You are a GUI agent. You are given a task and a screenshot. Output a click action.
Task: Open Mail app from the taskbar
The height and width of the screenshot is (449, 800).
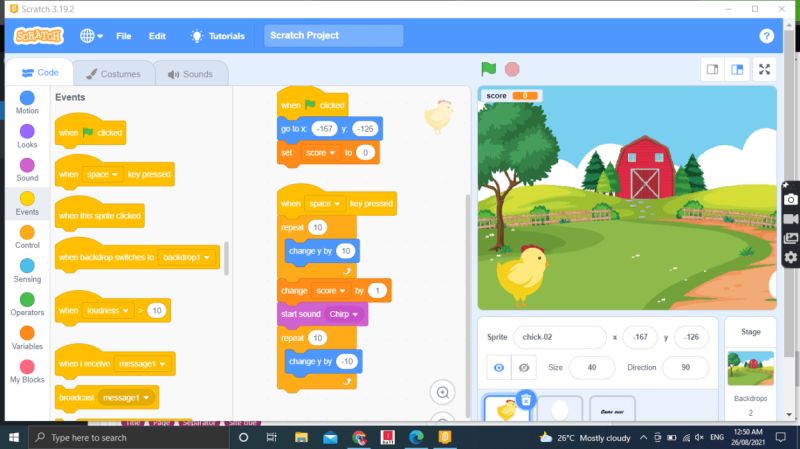point(330,437)
